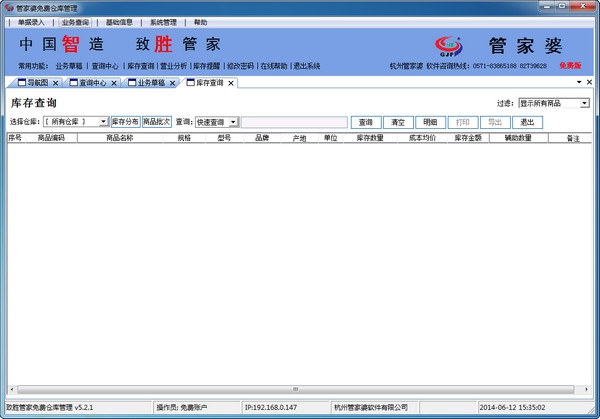Image resolution: width=600 pixels, height=419 pixels.
Task: Click the 在线帮助 shortcut link
Action: (x=274, y=66)
